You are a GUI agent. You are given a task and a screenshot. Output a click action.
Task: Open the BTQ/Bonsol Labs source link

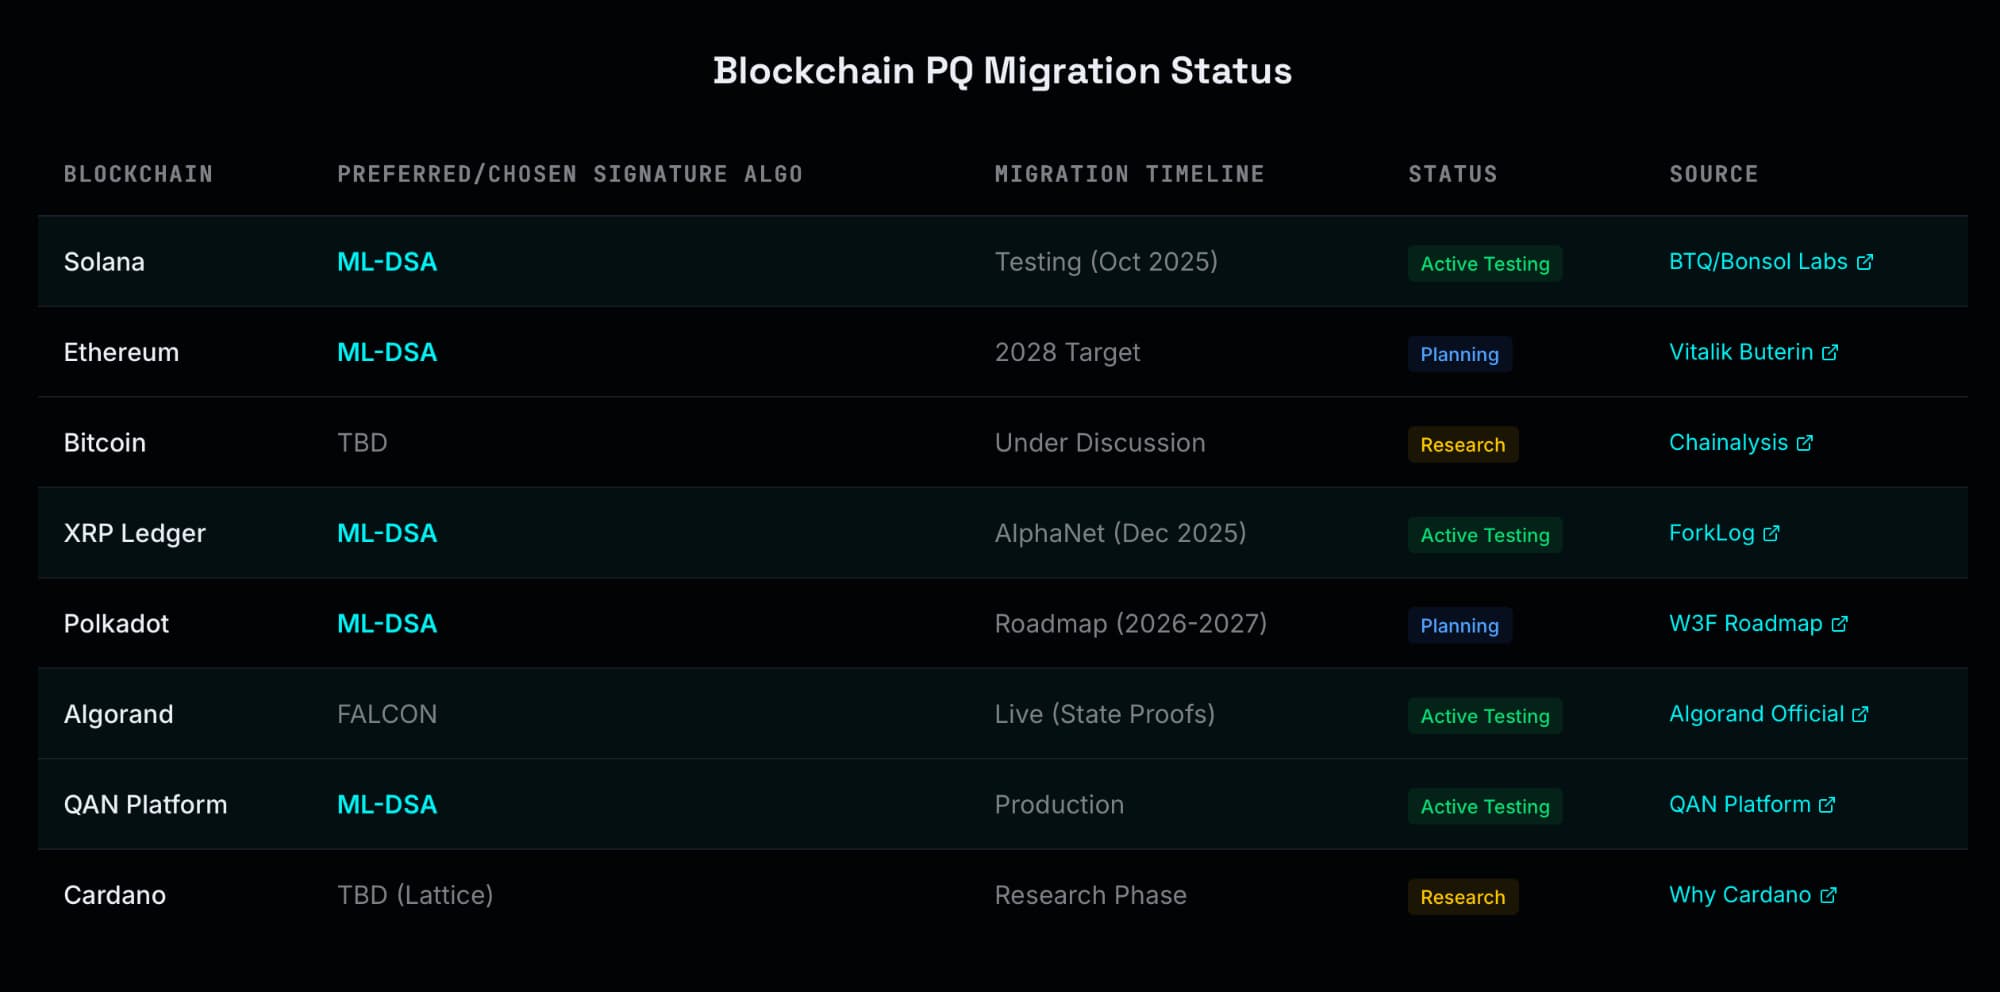(1757, 262)
